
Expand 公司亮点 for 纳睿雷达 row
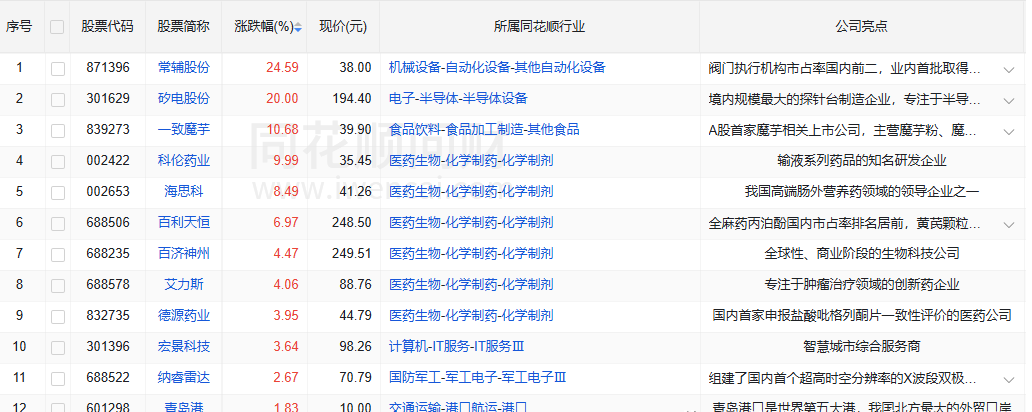click(1009, 379)
